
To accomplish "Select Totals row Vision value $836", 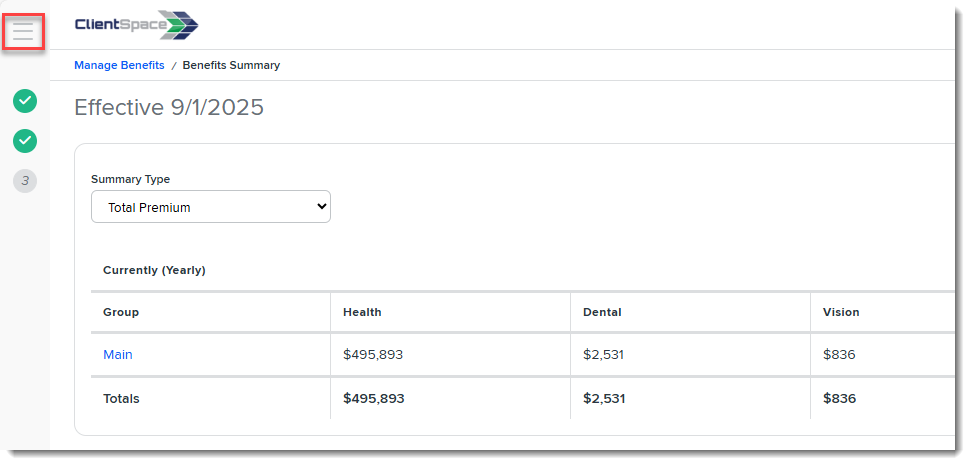I will 839,398.
